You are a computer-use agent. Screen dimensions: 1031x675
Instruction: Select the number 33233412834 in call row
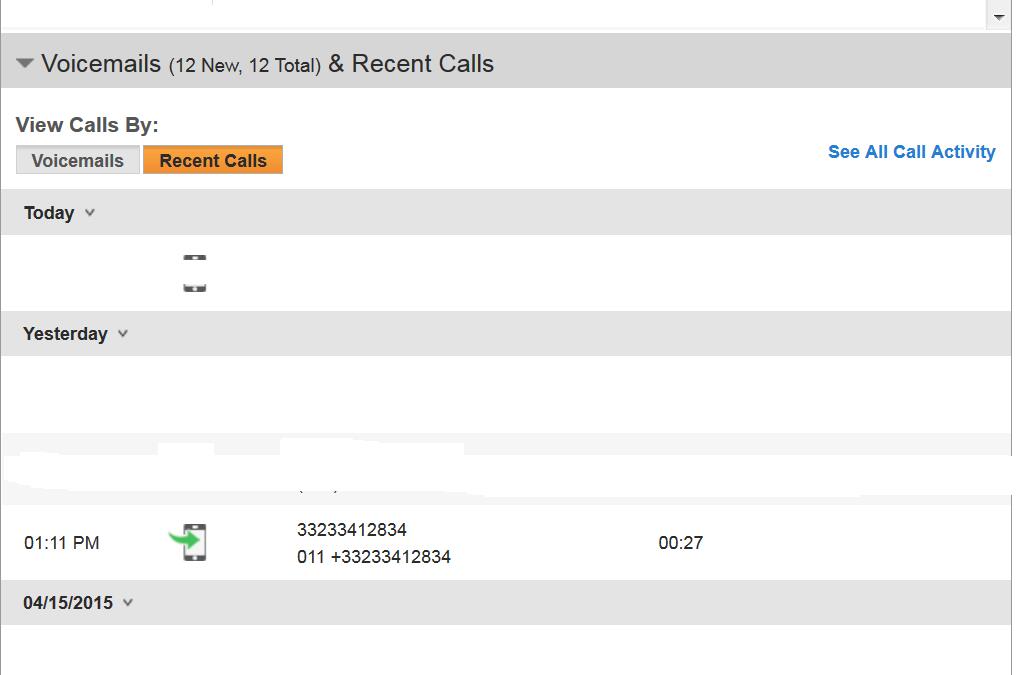(352, 530)
